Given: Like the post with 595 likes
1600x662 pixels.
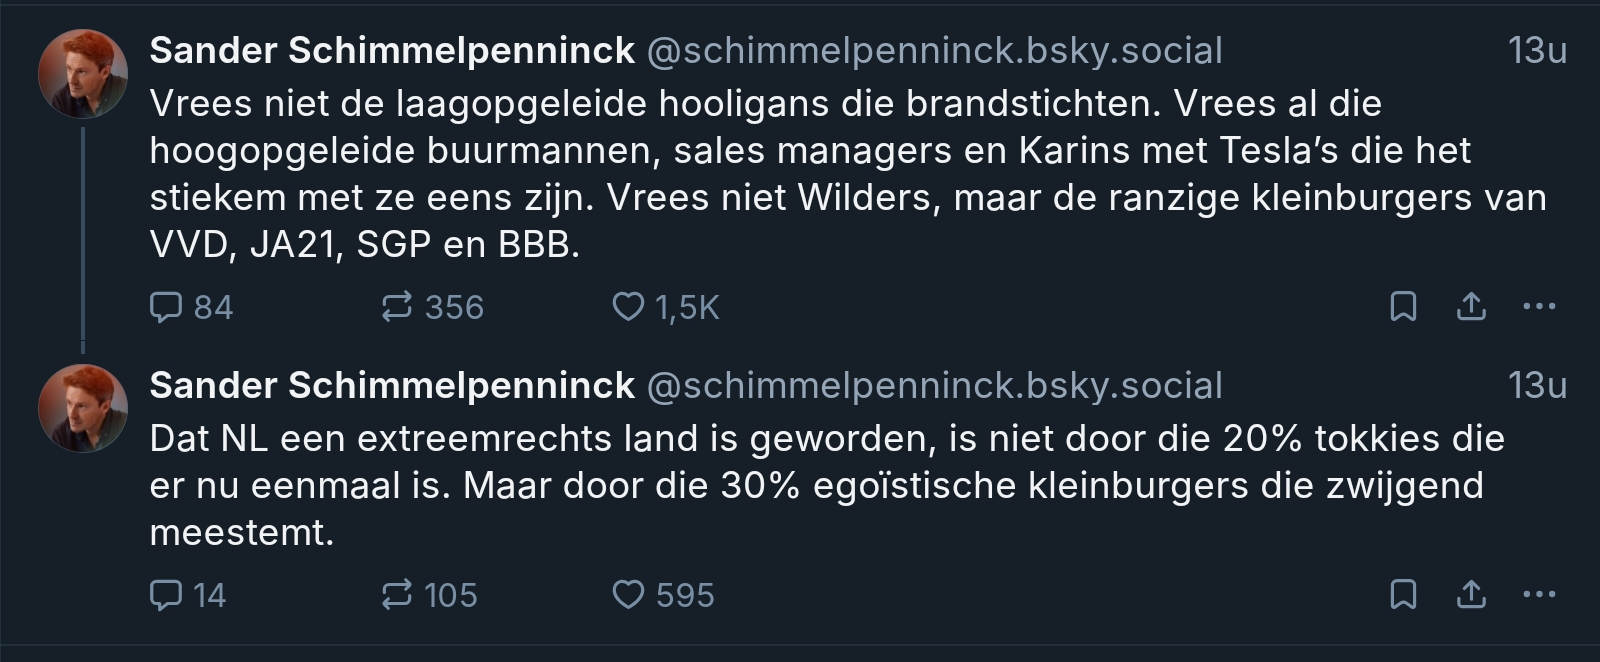Looking at the screenshot, I should click(x=628, y=595).
